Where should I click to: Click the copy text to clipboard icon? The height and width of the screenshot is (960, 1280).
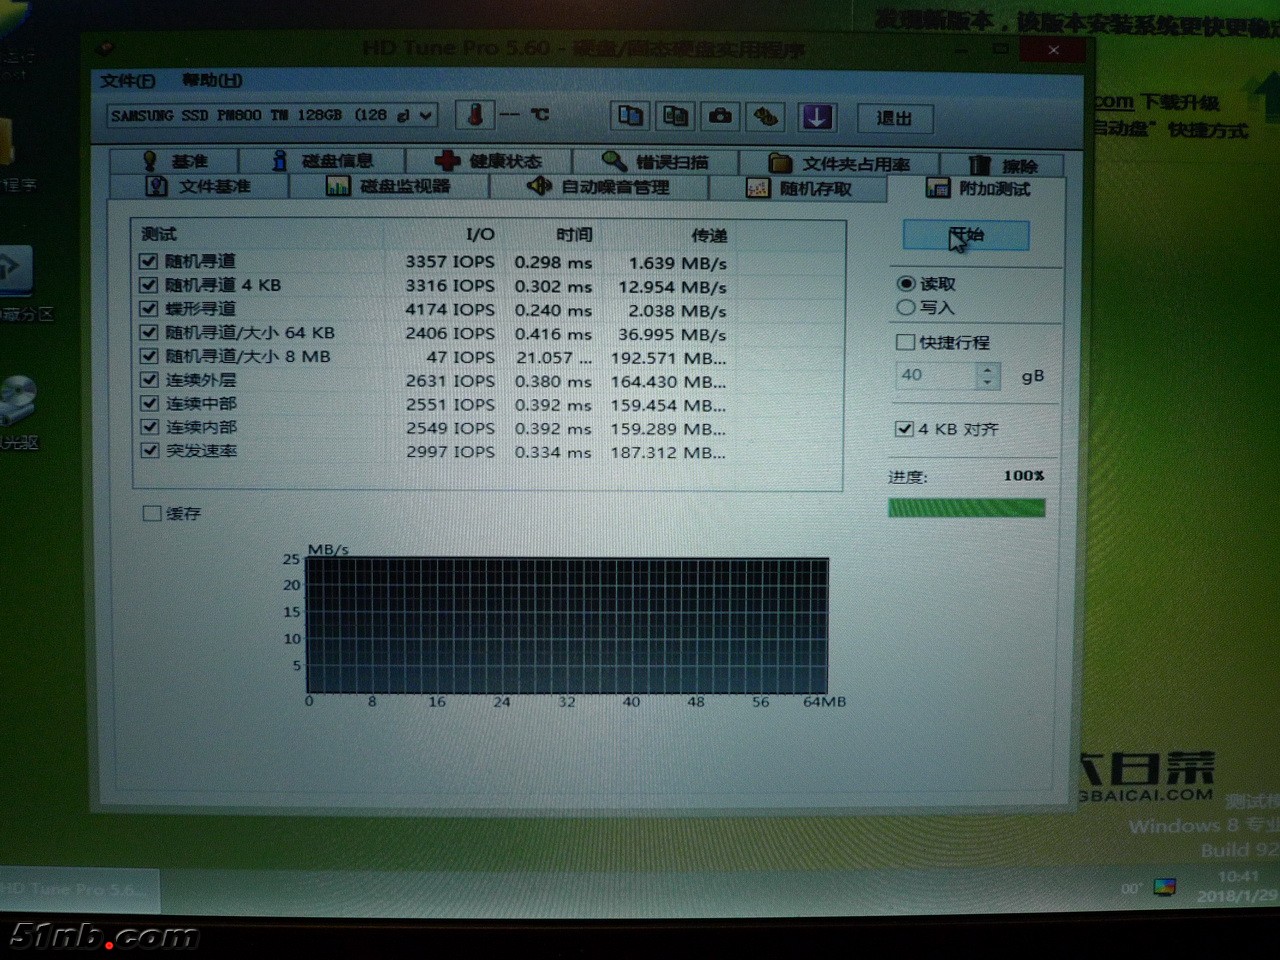pos(630,116)
